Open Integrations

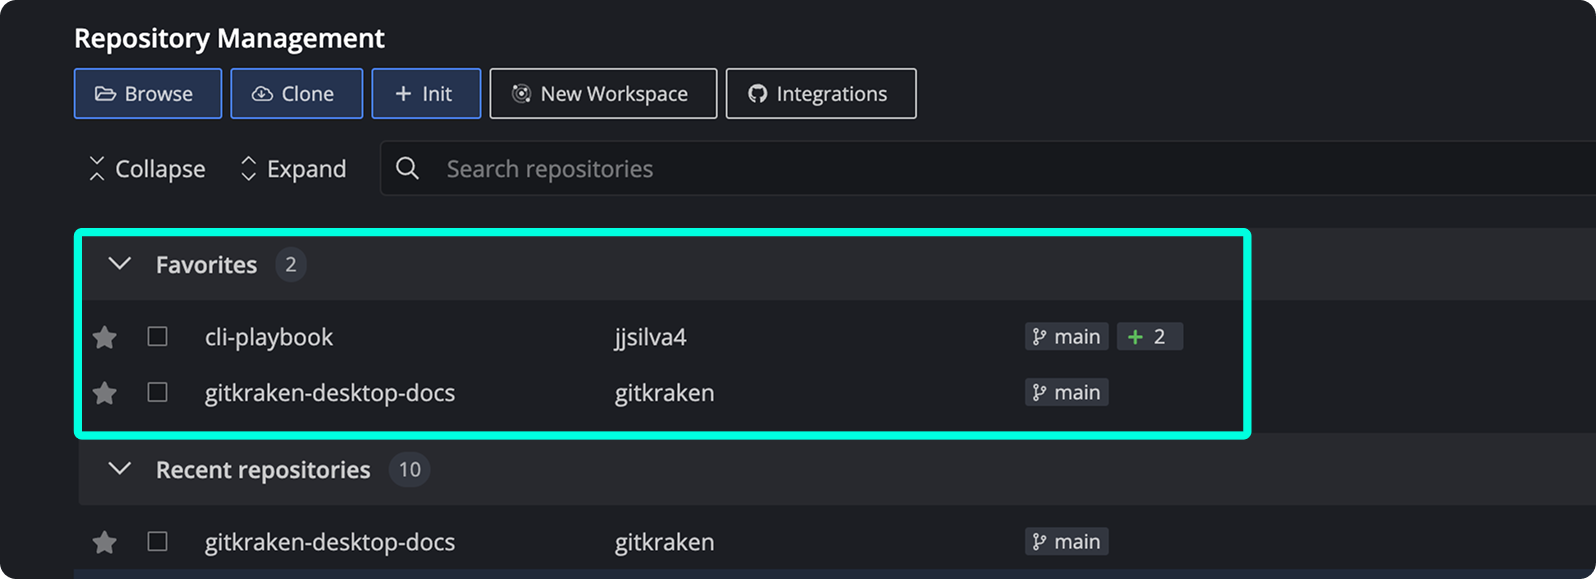pos(821,94)
